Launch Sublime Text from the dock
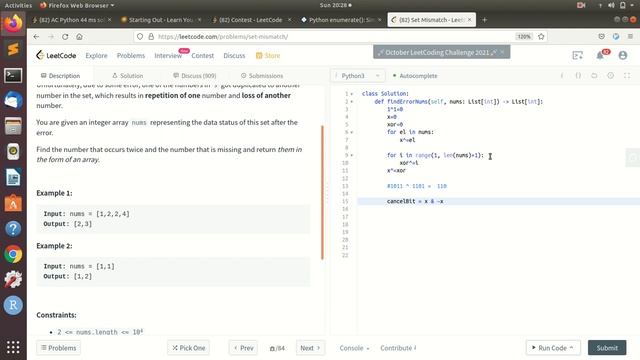The height and width of the screenshot is (360, 640). [13, 49]
